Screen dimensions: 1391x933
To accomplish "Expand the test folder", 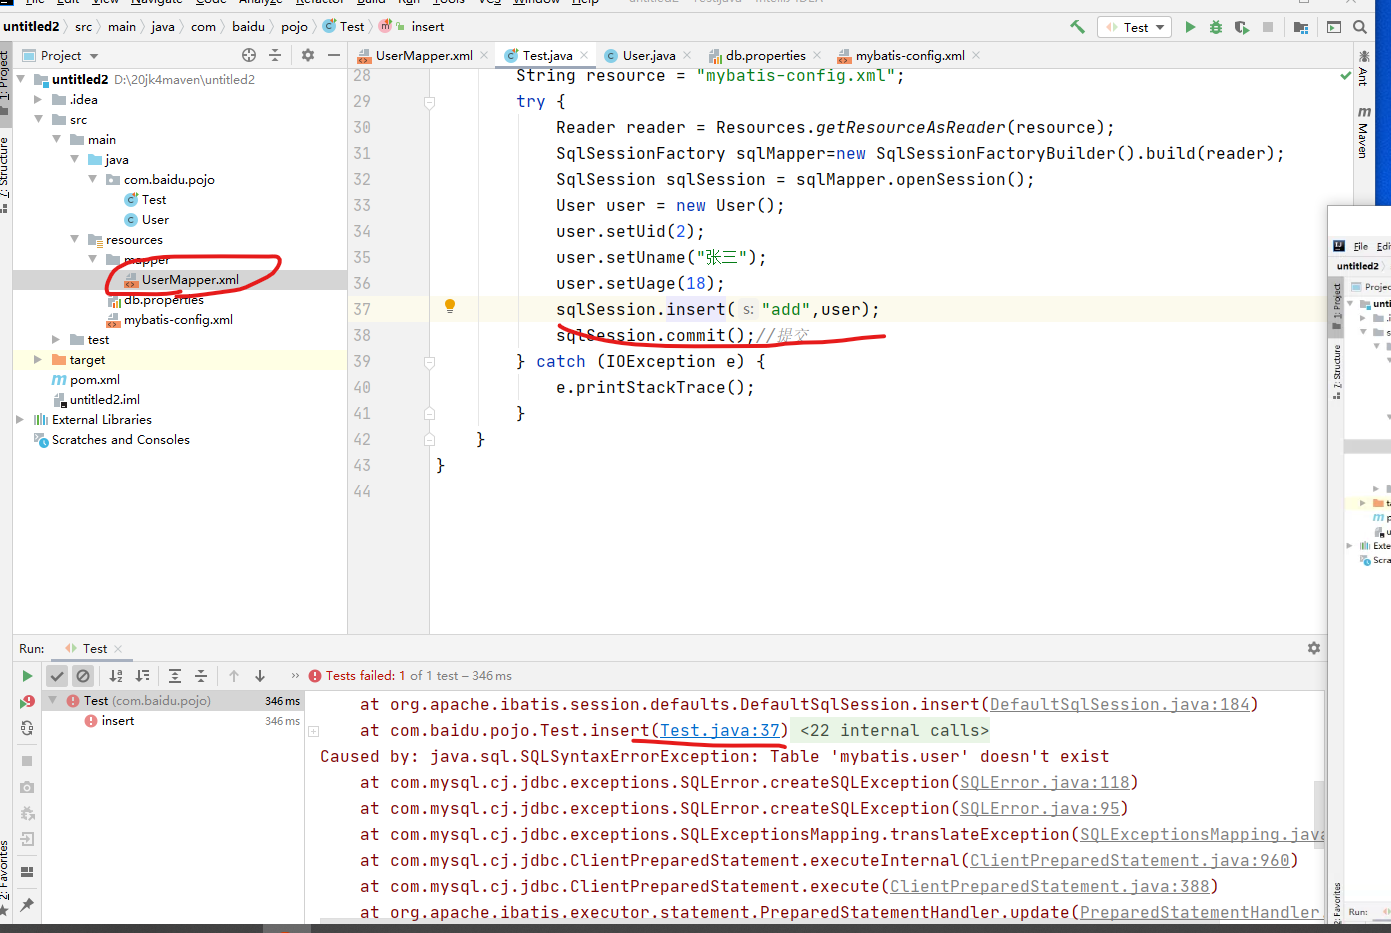I will [56, 339].
